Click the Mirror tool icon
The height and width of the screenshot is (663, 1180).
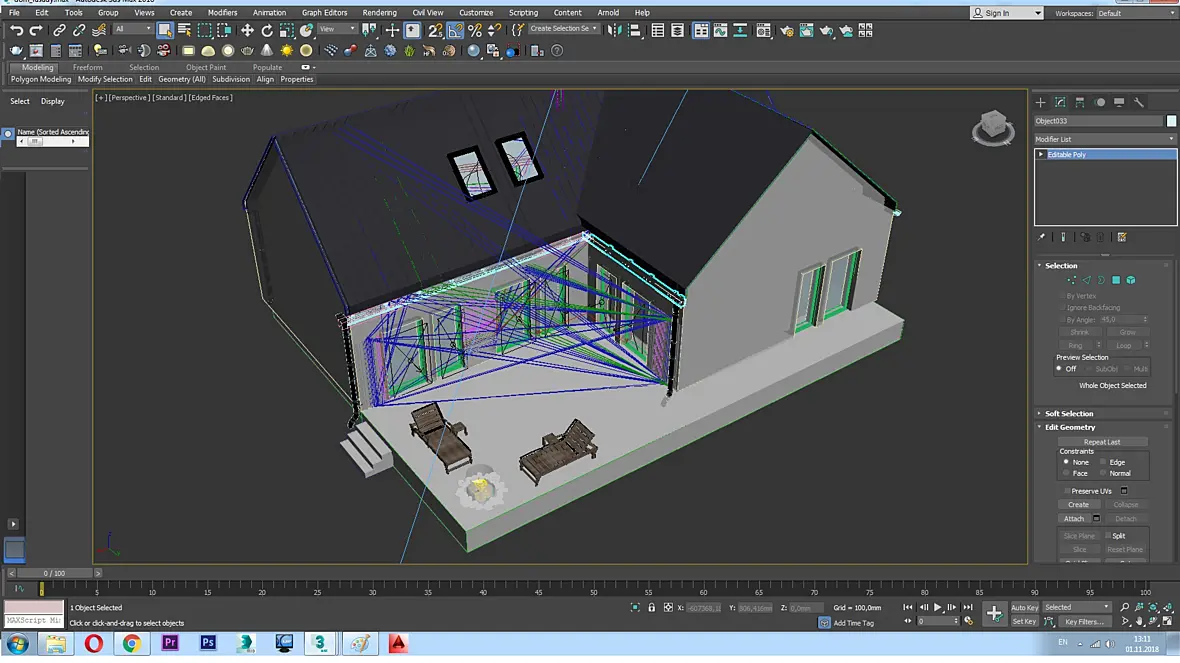[x=615, y=31]
